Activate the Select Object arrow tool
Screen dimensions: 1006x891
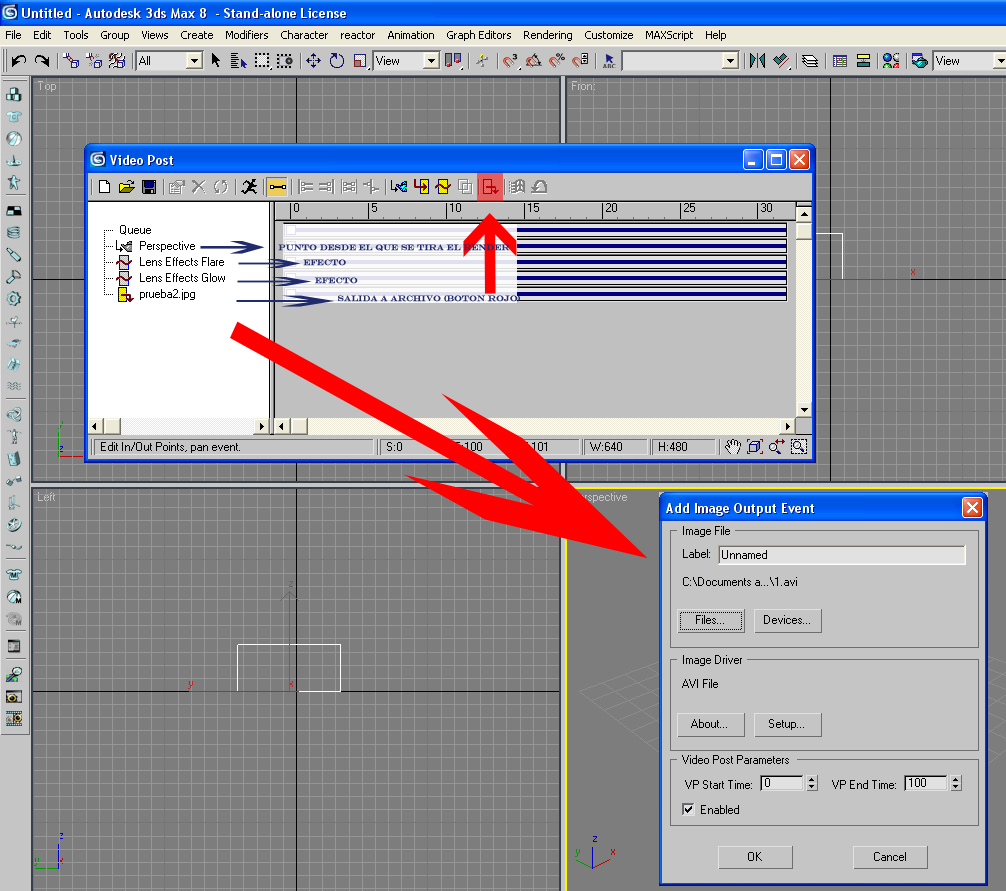tap(216, 61)
